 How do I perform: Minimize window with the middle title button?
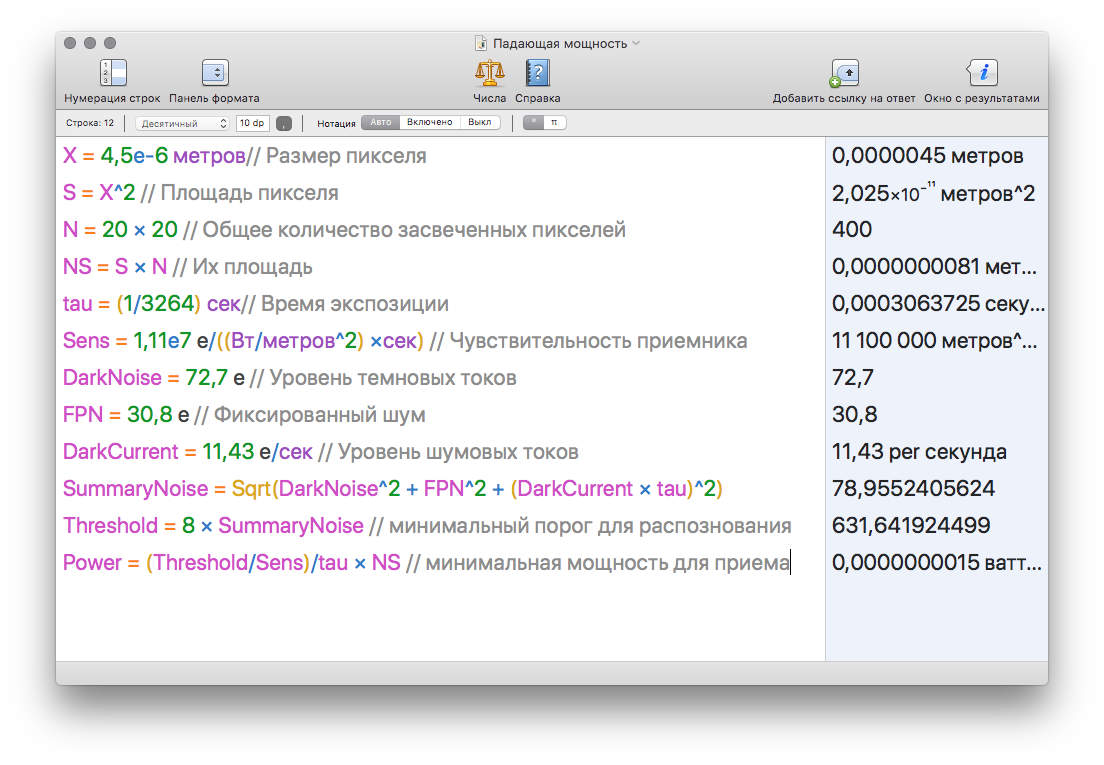click(x=89, y=43)
